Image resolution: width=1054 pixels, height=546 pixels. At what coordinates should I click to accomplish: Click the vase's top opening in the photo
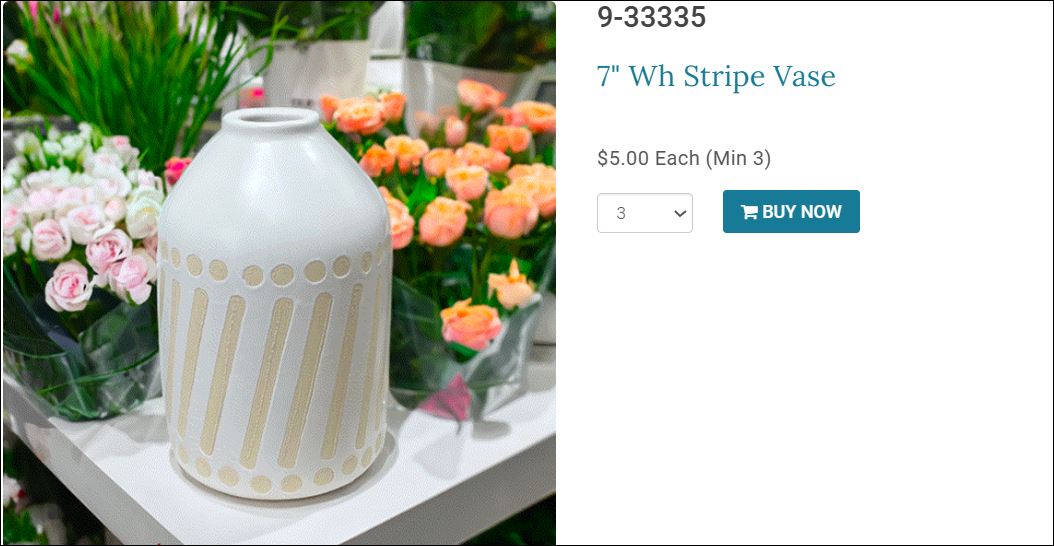270,118
